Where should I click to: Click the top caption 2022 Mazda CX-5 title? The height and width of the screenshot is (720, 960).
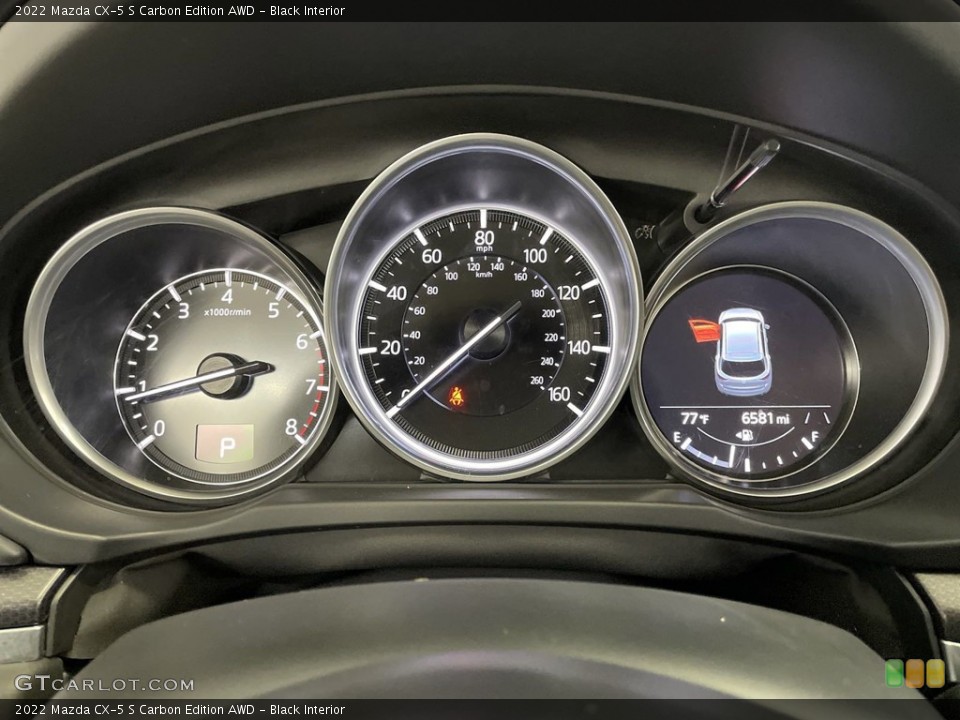click(180, 10)
